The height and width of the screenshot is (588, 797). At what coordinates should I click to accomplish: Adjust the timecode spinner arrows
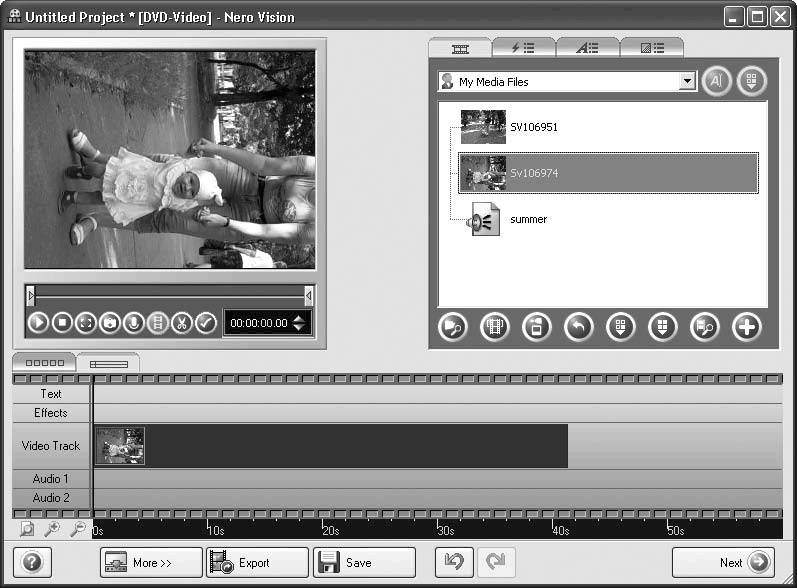pos(300,323)
